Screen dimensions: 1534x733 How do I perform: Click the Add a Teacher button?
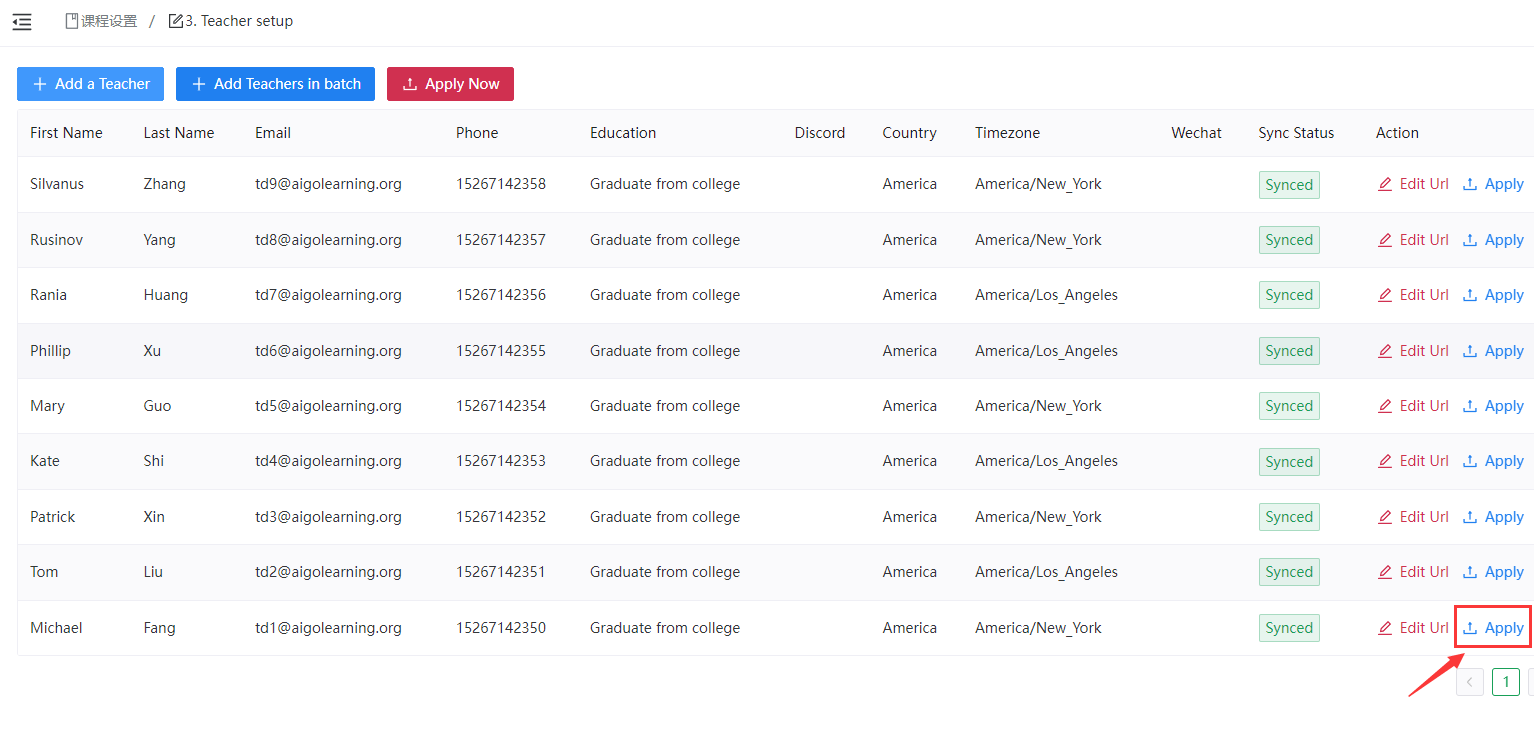[x=91, y=84]
